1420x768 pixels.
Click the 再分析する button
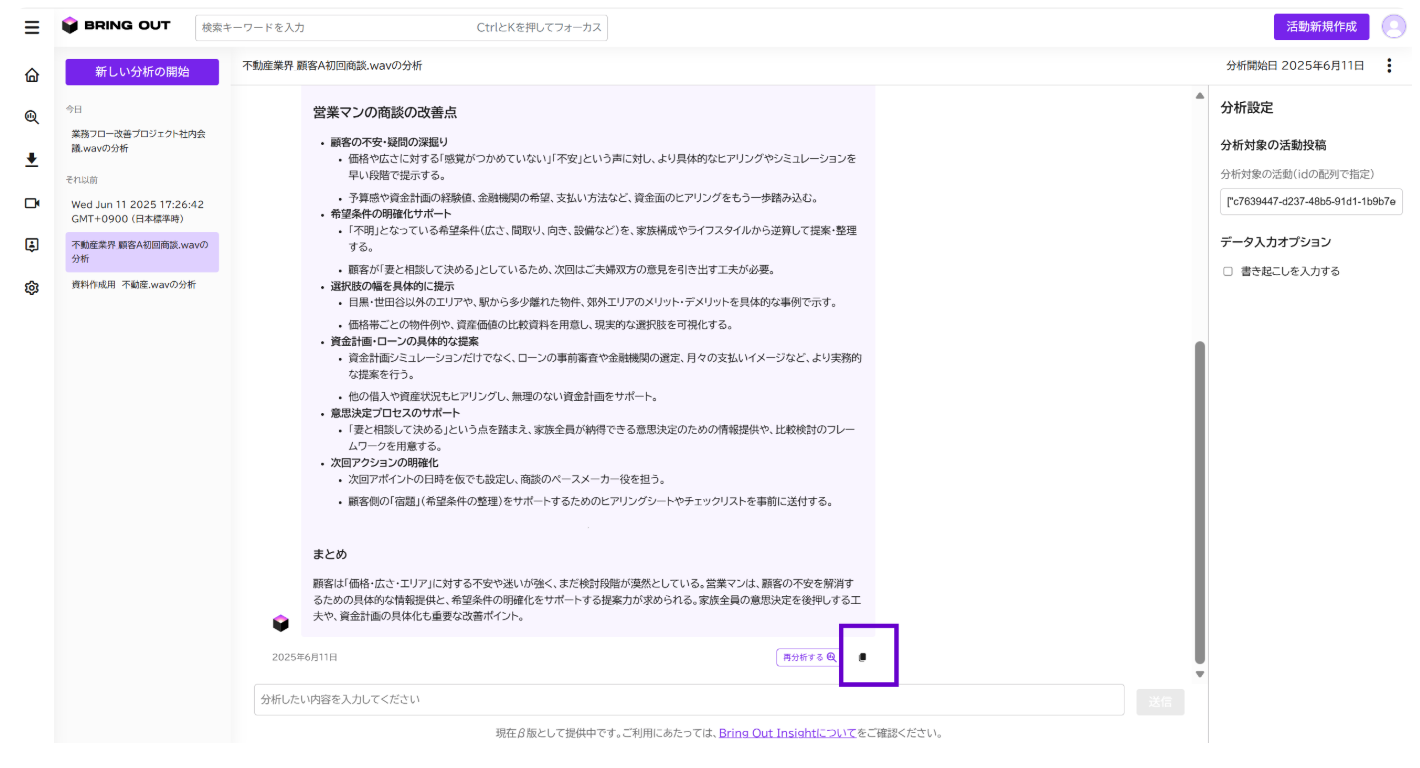click(x=808, y=657)
